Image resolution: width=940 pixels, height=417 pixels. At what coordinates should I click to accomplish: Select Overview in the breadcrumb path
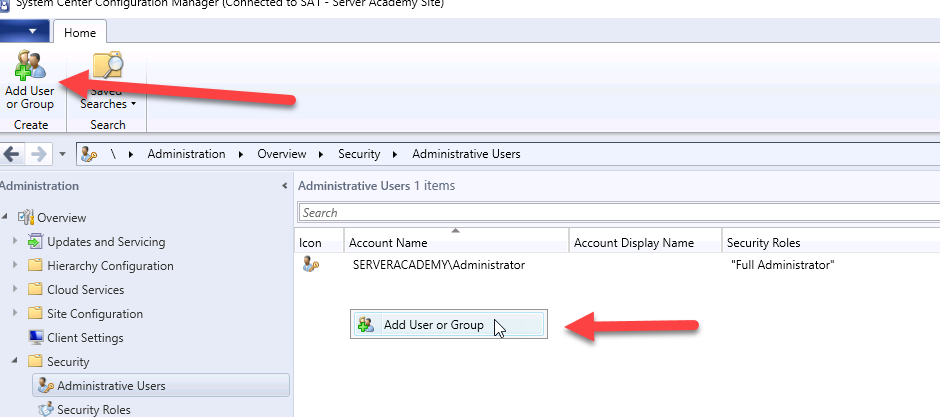pos(282,154)
